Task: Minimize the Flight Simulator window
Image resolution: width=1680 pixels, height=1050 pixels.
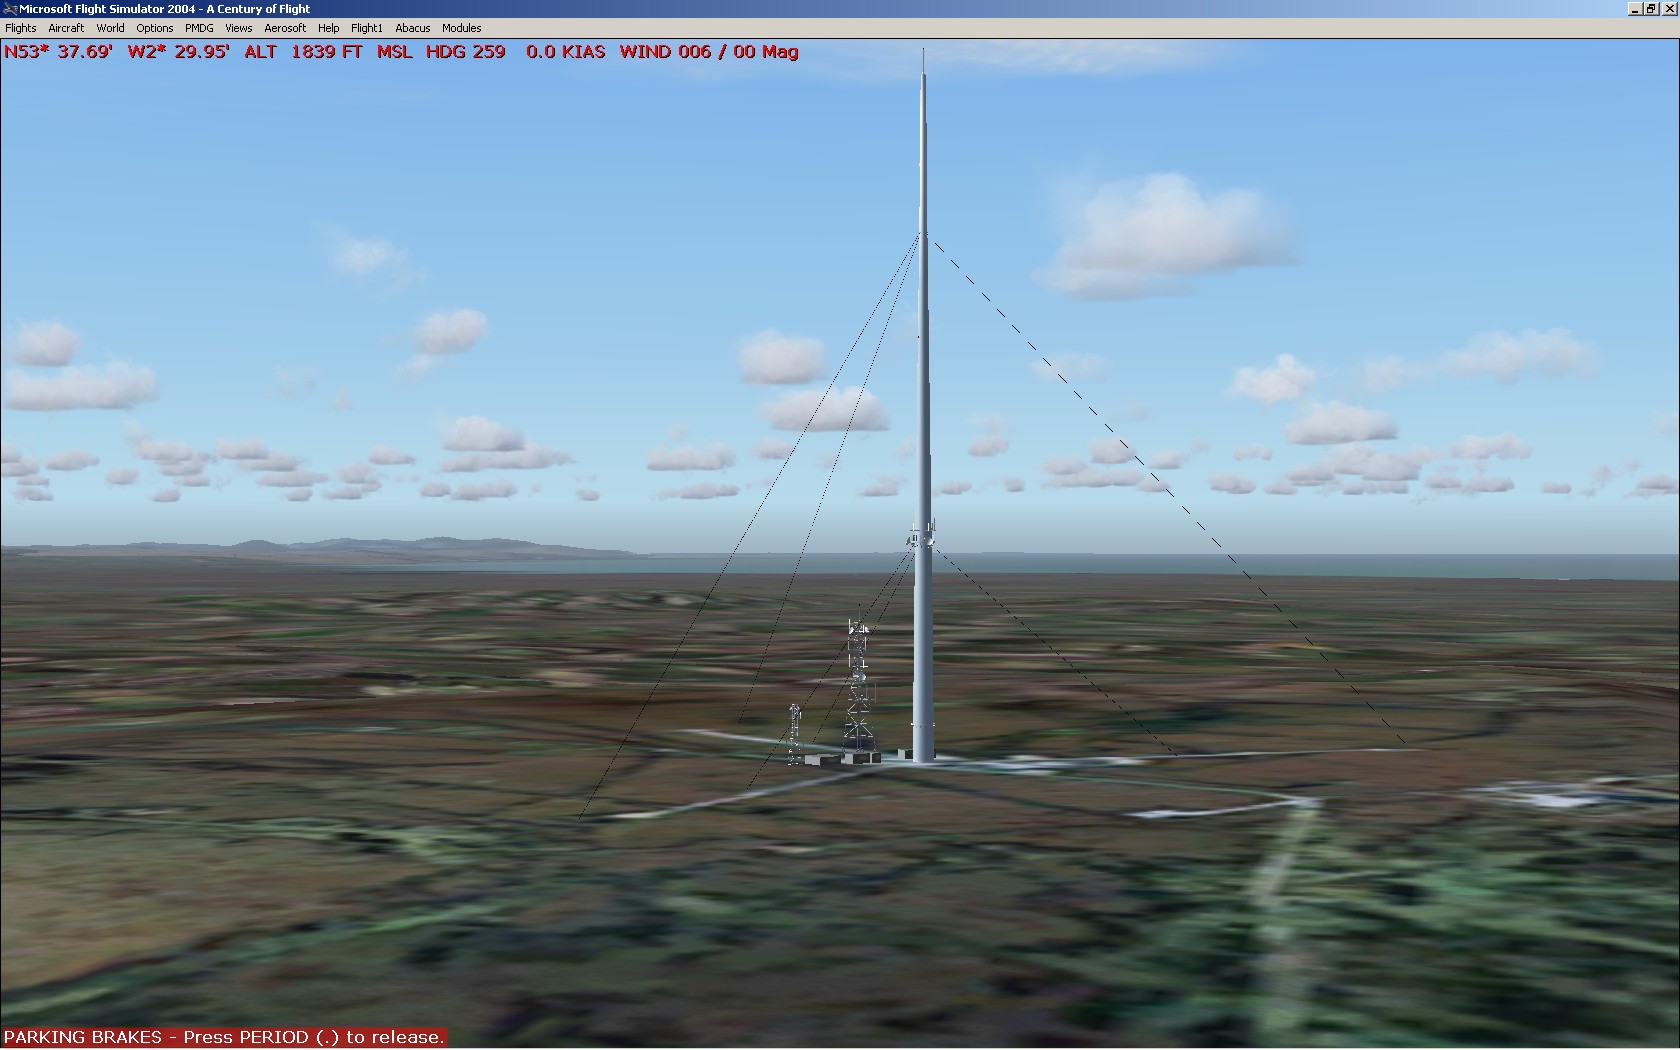Action: 1634,9
